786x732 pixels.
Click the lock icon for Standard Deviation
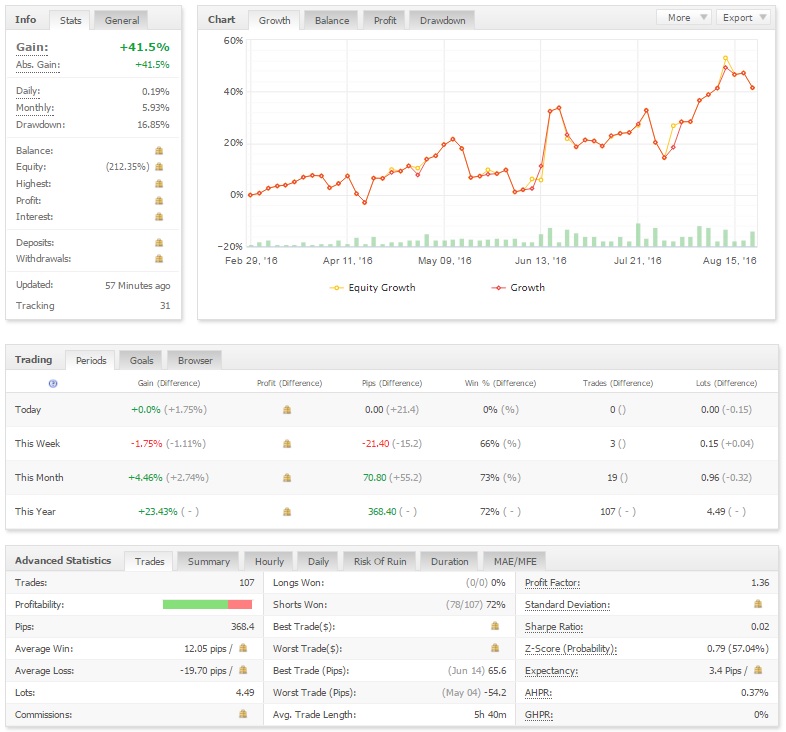758,604
